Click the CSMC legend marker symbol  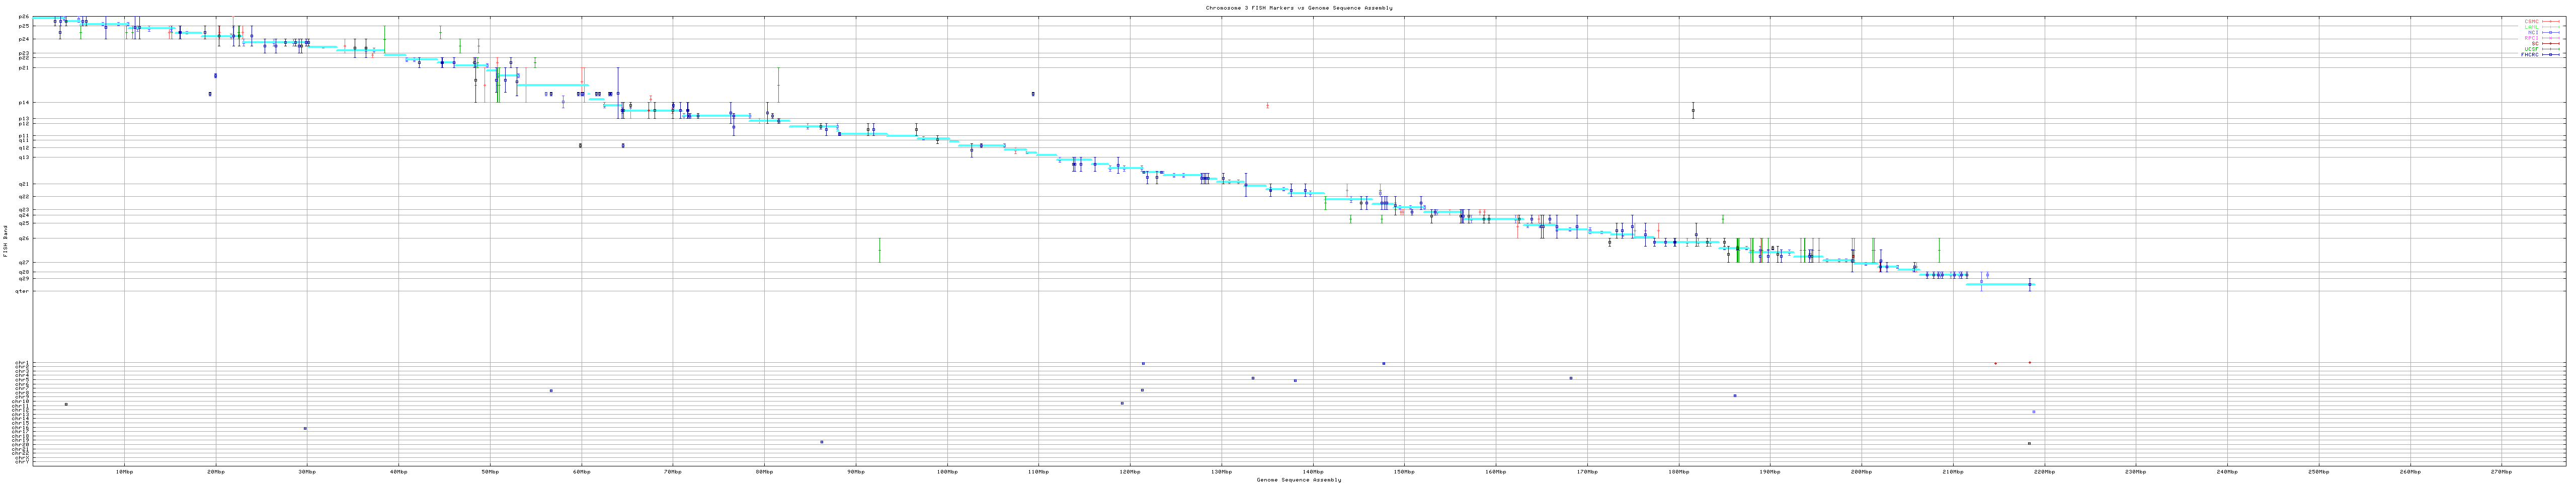(x=2550, y=21)
